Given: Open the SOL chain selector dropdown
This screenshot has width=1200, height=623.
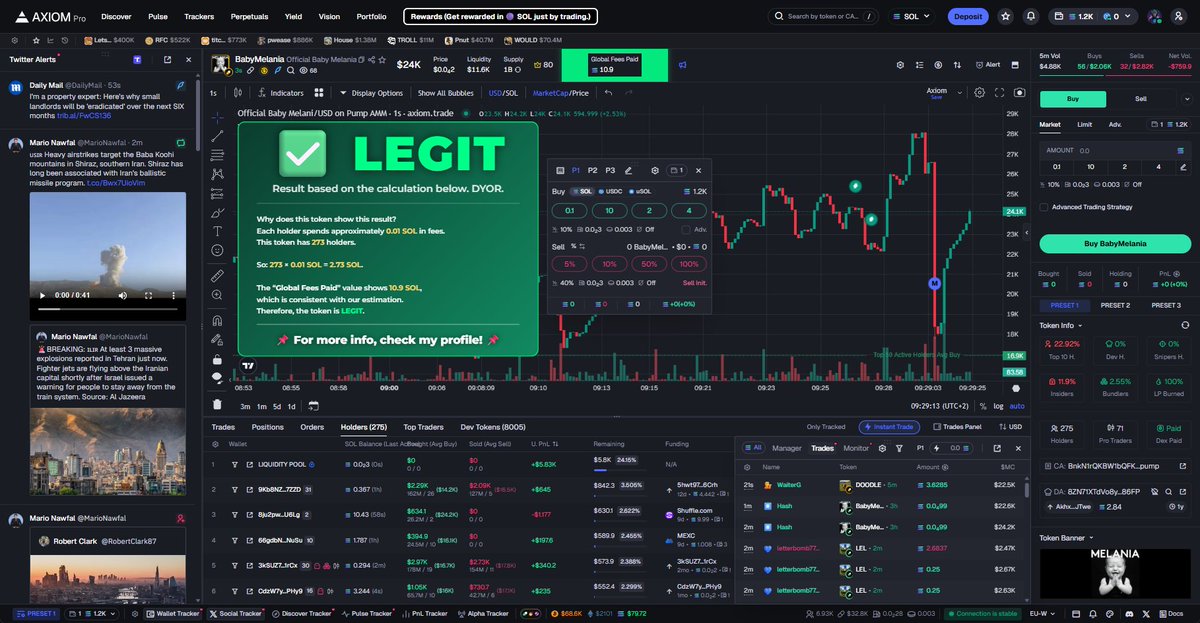Looking at the screenshot, I should point(910,16).
